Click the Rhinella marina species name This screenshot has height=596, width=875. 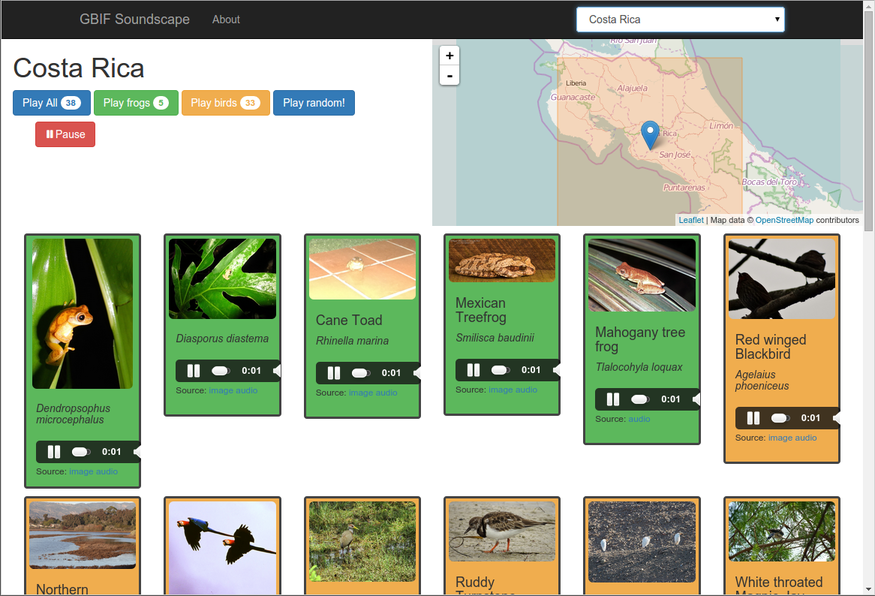point(352,341)
